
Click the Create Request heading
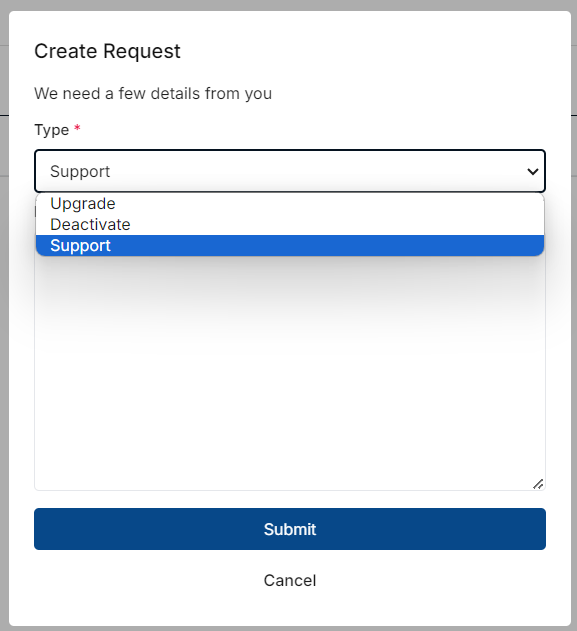pyautogui.click(x=107, y=51)
